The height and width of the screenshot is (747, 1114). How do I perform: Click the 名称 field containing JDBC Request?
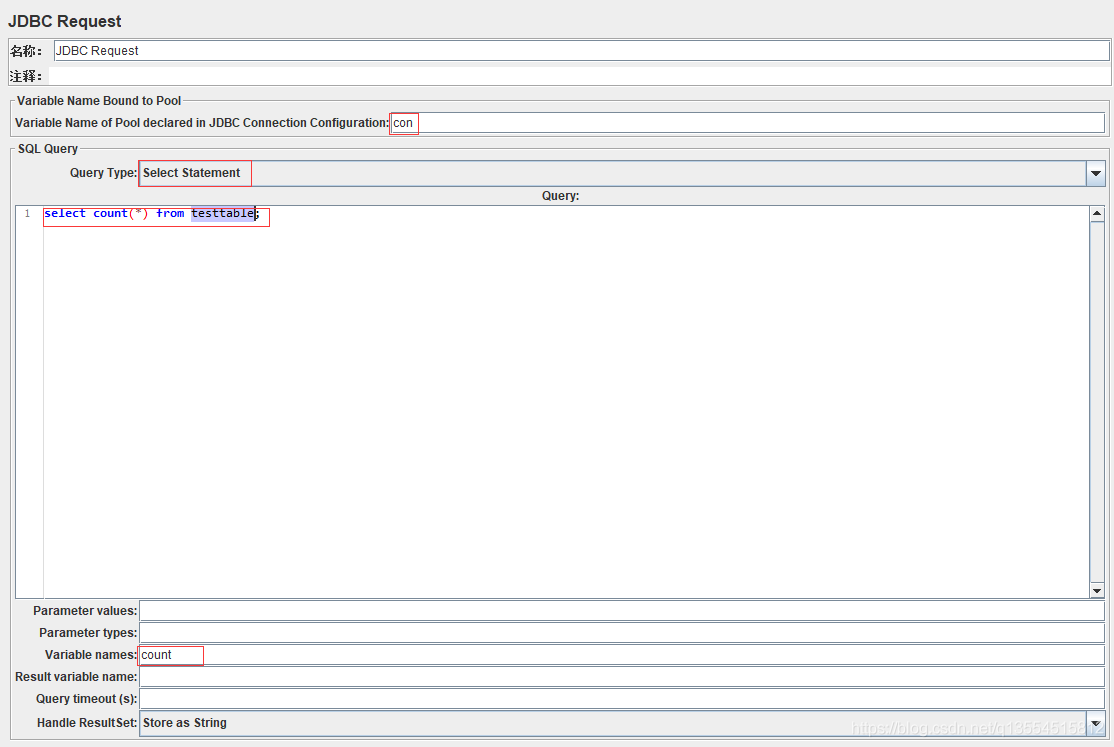[581, 50]
